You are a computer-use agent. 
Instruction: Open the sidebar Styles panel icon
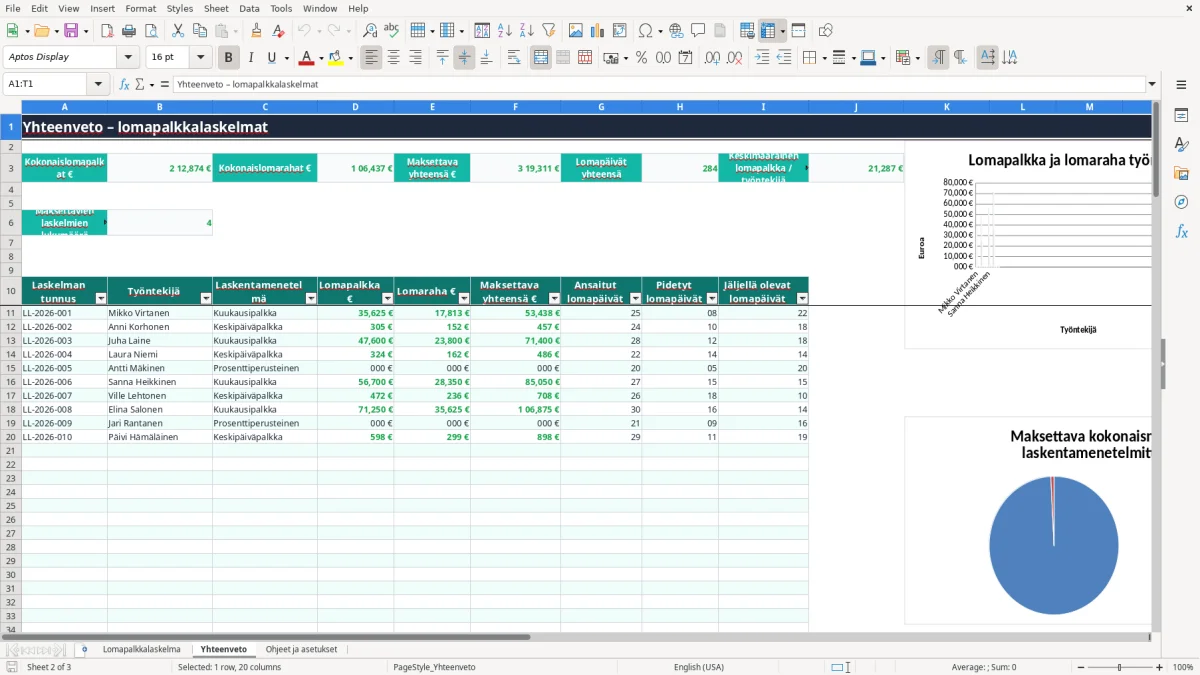1181,144
